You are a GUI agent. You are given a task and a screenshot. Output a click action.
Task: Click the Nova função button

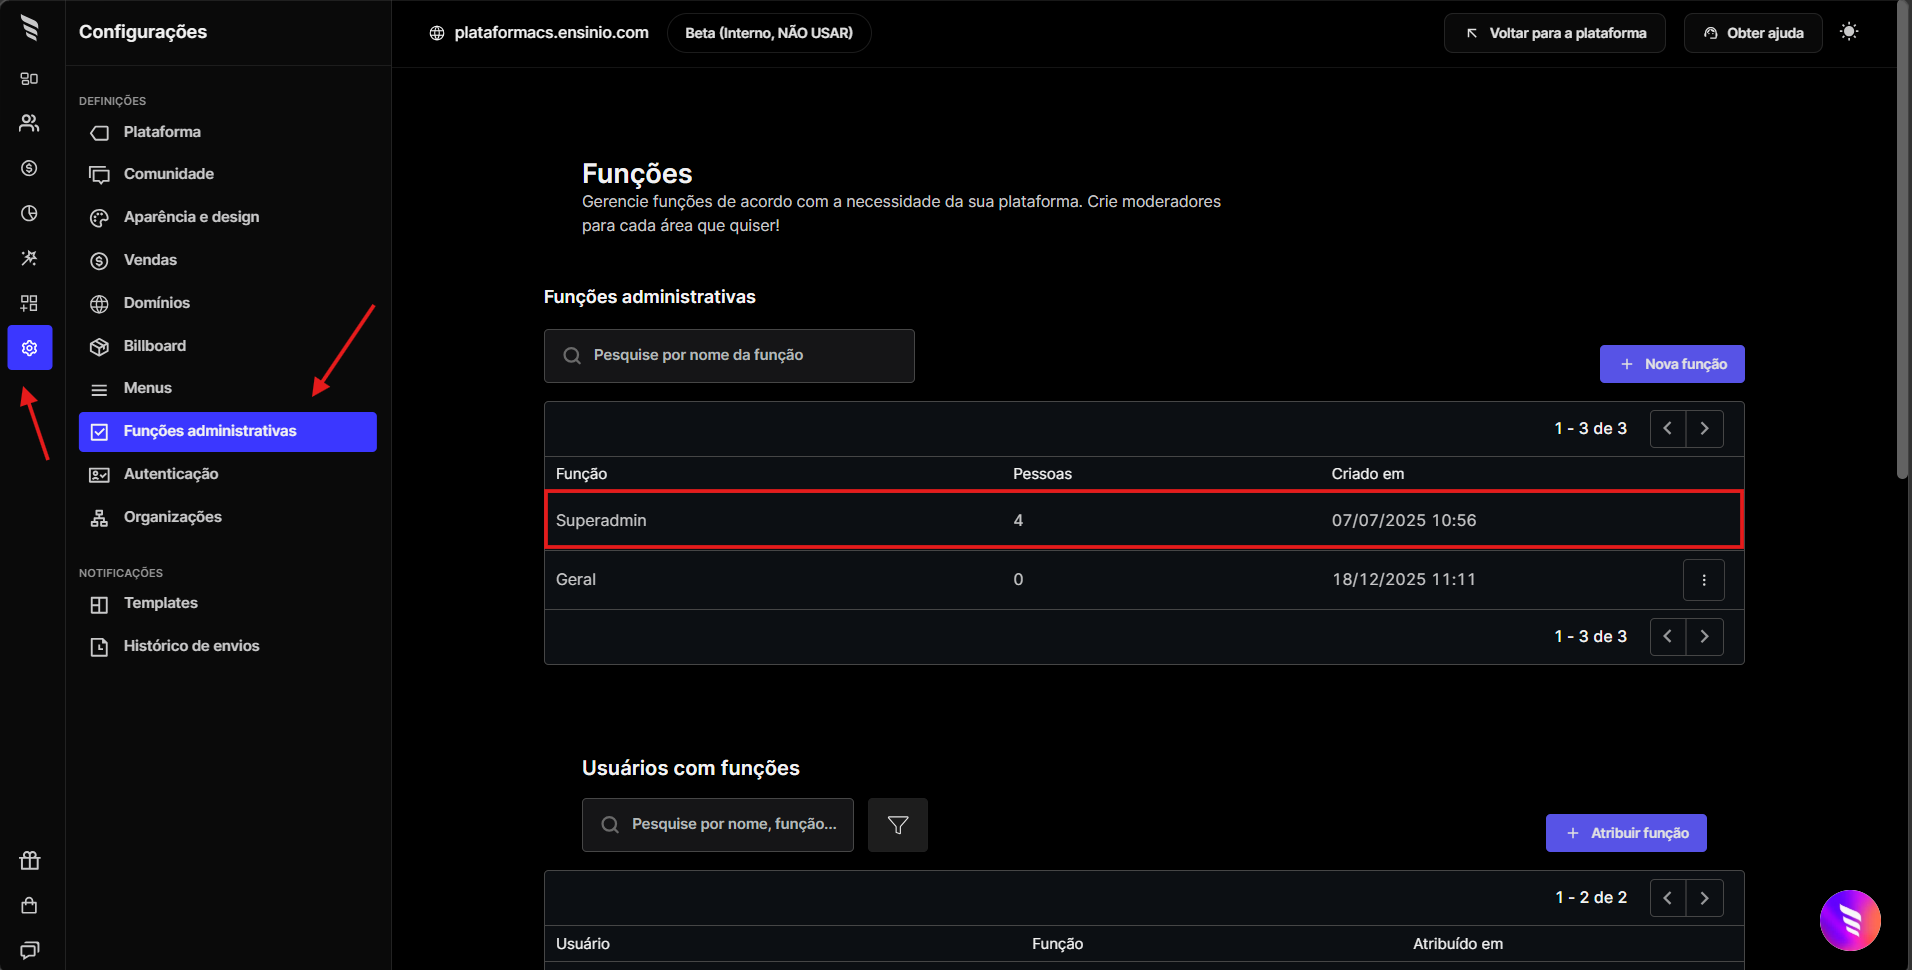pyautogui.click(x=1671, y=364)
